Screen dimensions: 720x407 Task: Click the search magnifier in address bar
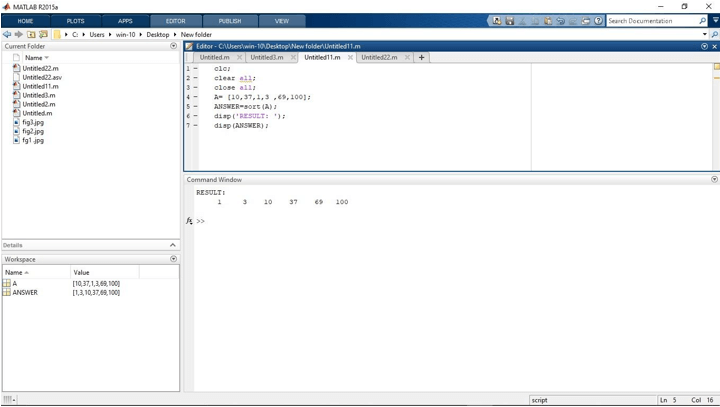coord(714,34)
